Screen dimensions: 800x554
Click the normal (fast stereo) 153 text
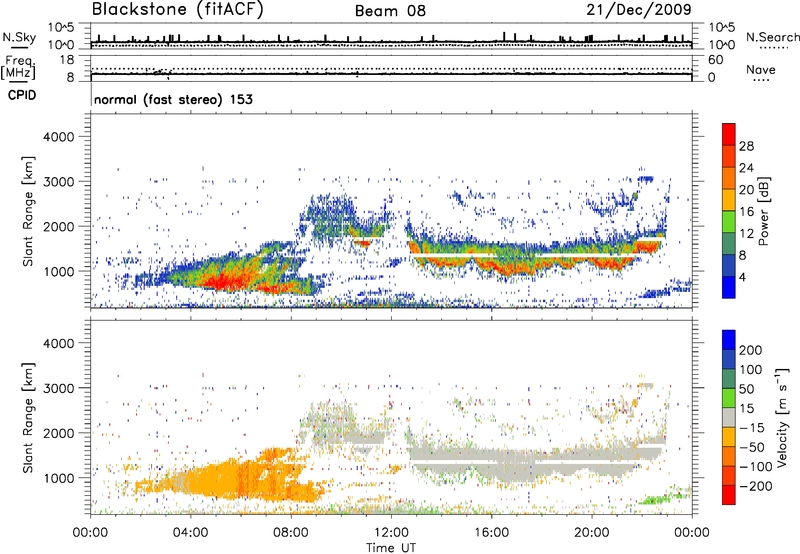tap(173, 99)
